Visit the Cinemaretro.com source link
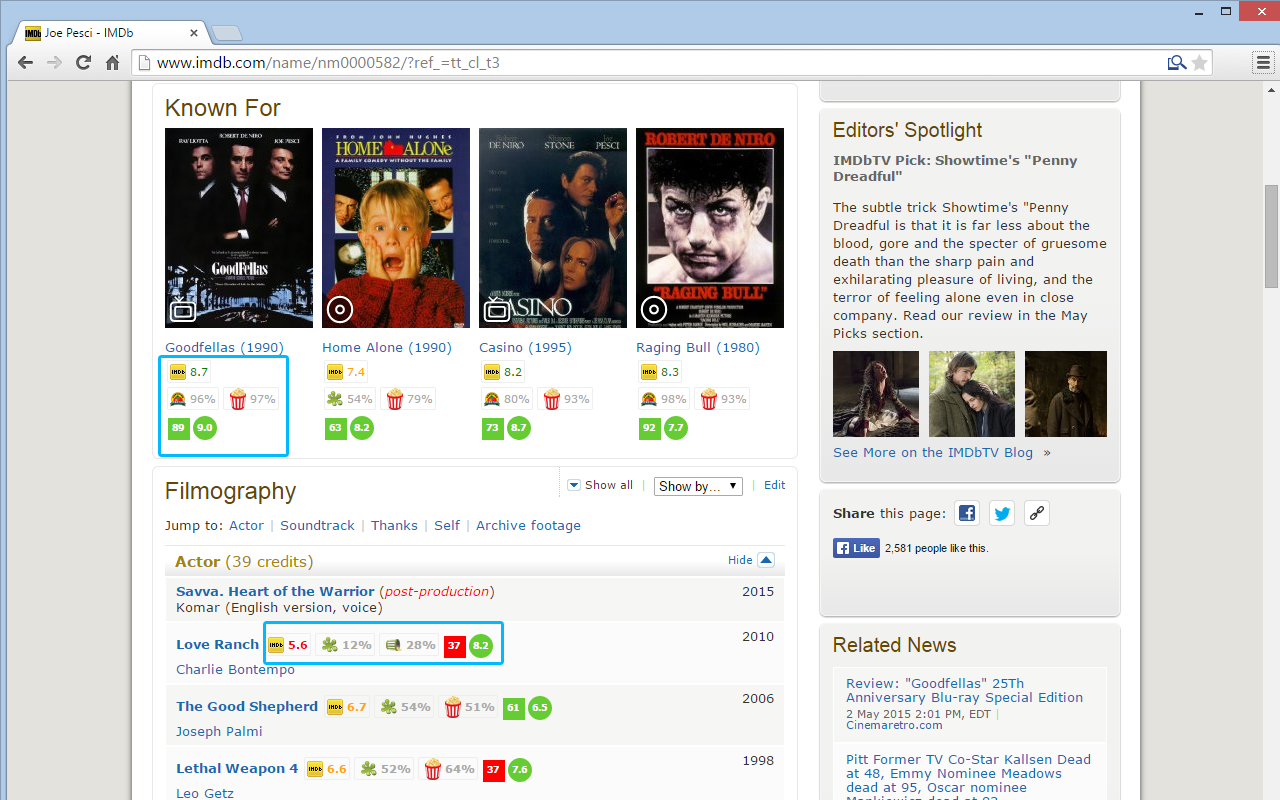 894,725
